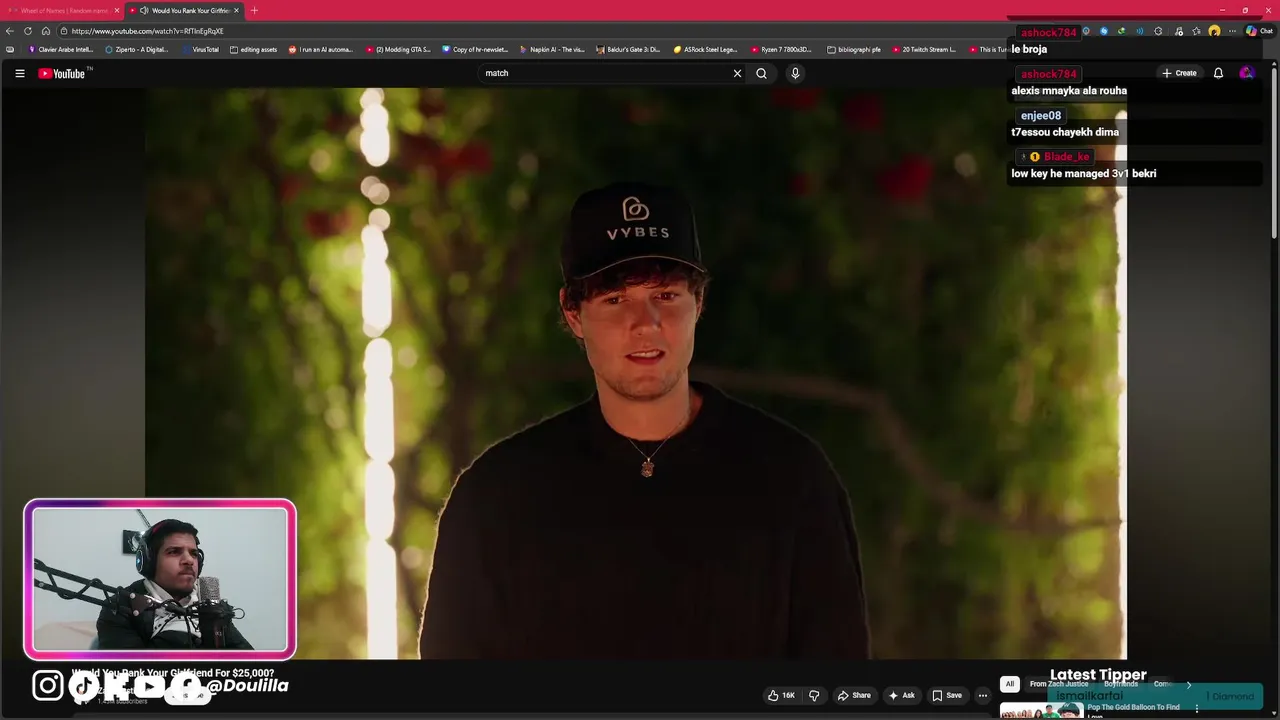1280x720 pixels.
Task: Show more filter chips with arrow
Action: (1189, 684)
